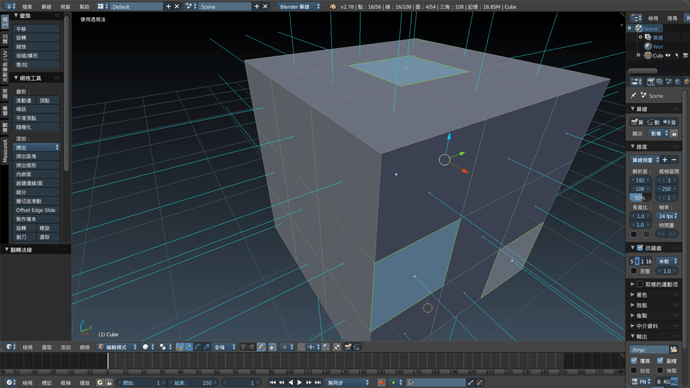
Task: Toggle the anti-aliasing panel checkbox
Action: pyautogui.click(x=640, y=248)
